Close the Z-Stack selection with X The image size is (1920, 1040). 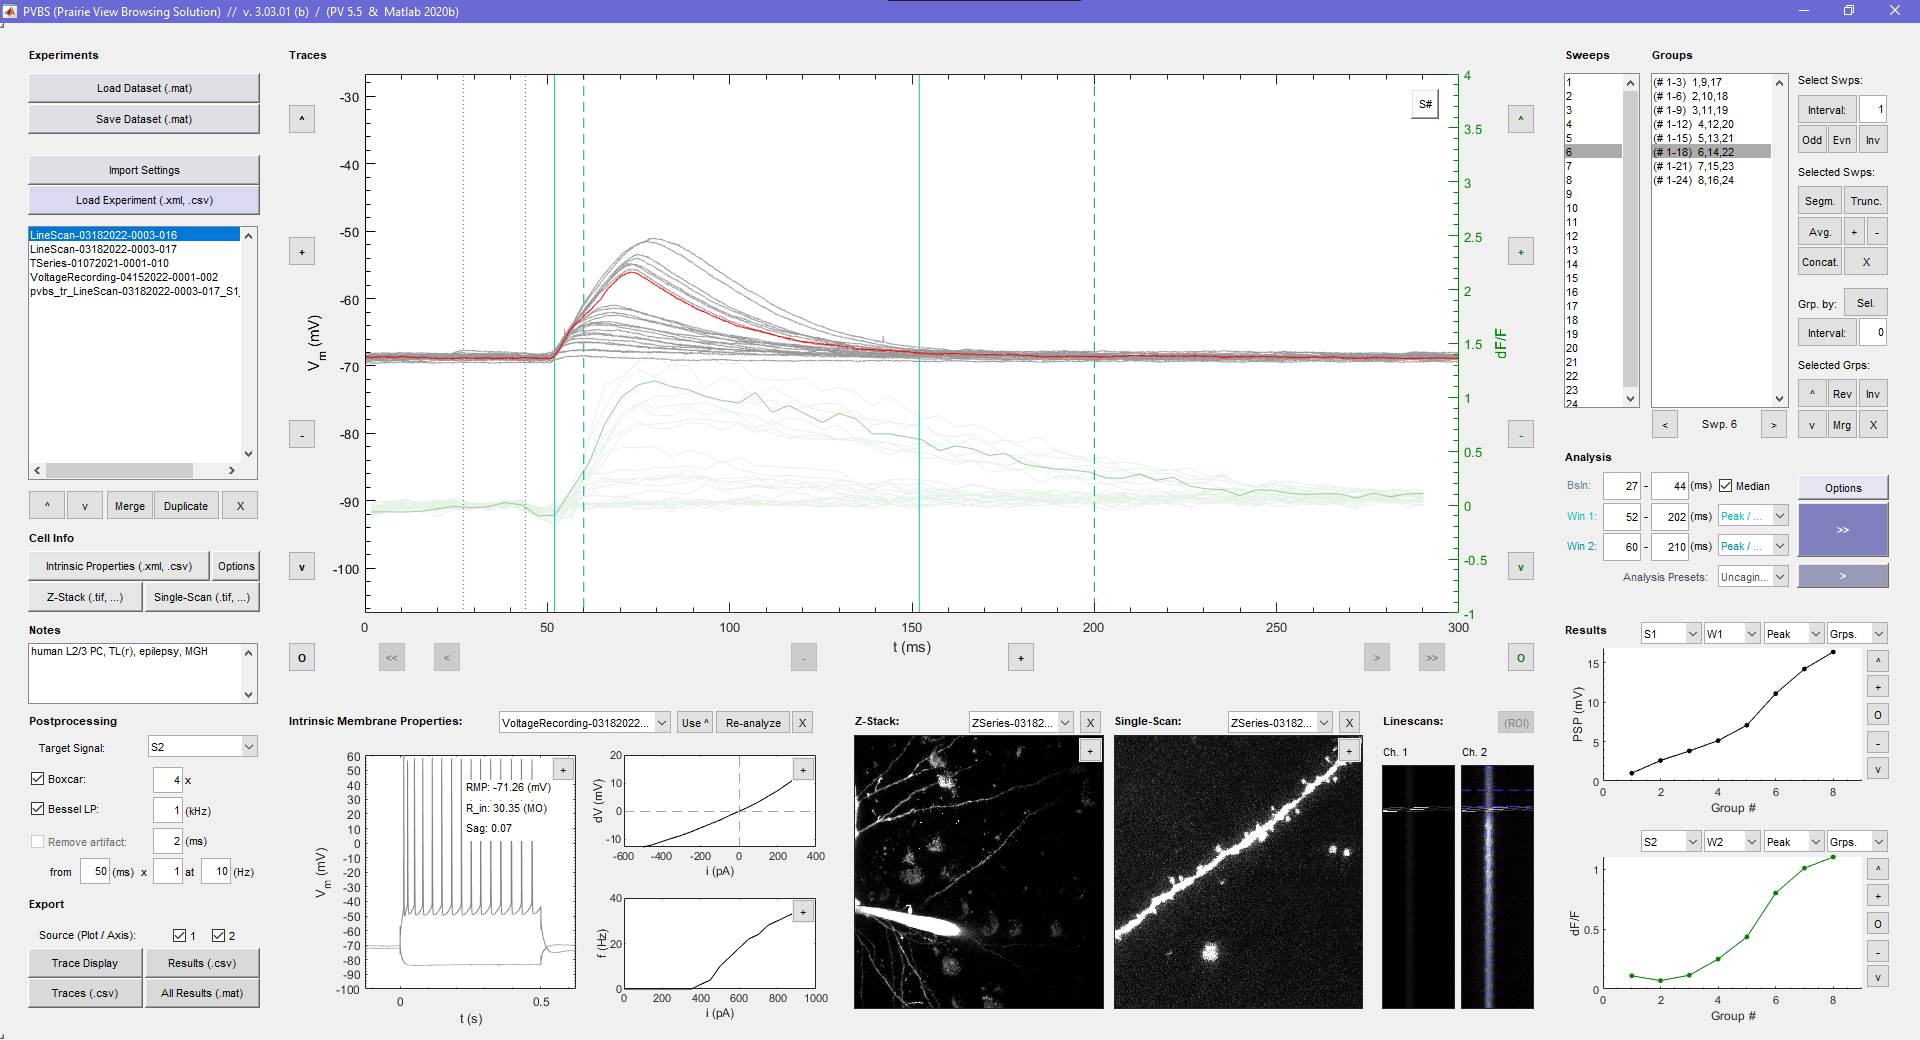(1090, 723)
